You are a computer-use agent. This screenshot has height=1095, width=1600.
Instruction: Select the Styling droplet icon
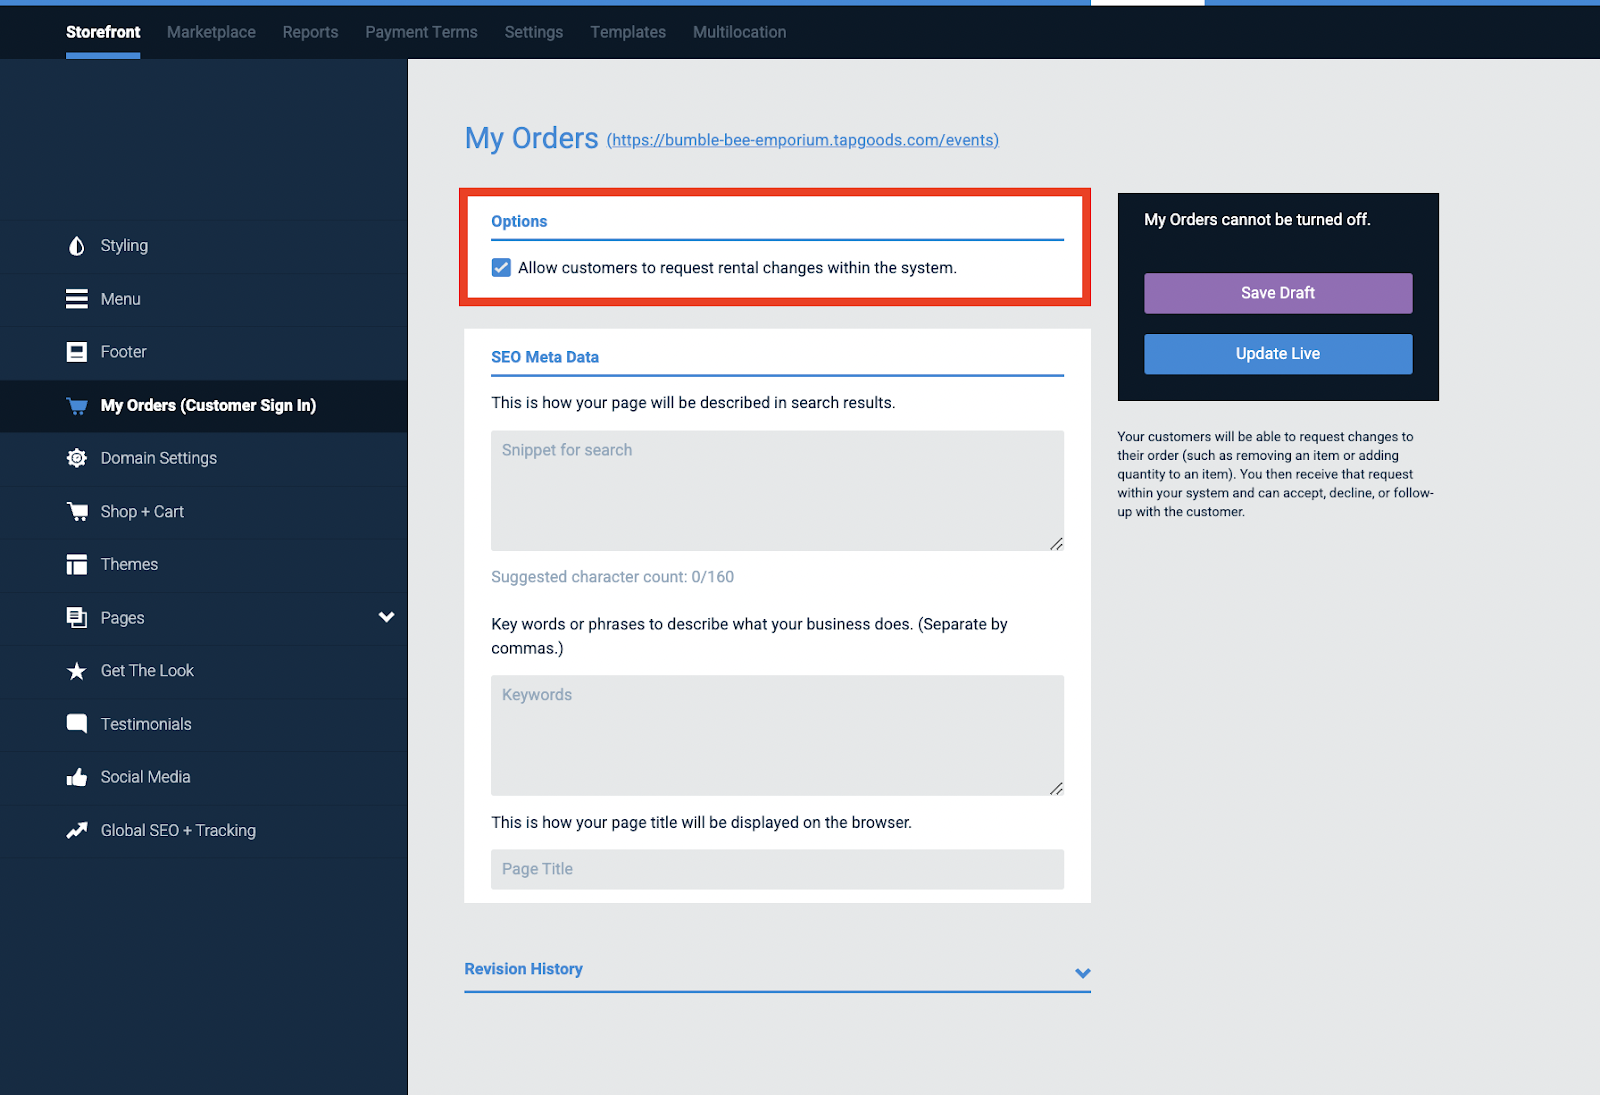(x=77, y=245)
